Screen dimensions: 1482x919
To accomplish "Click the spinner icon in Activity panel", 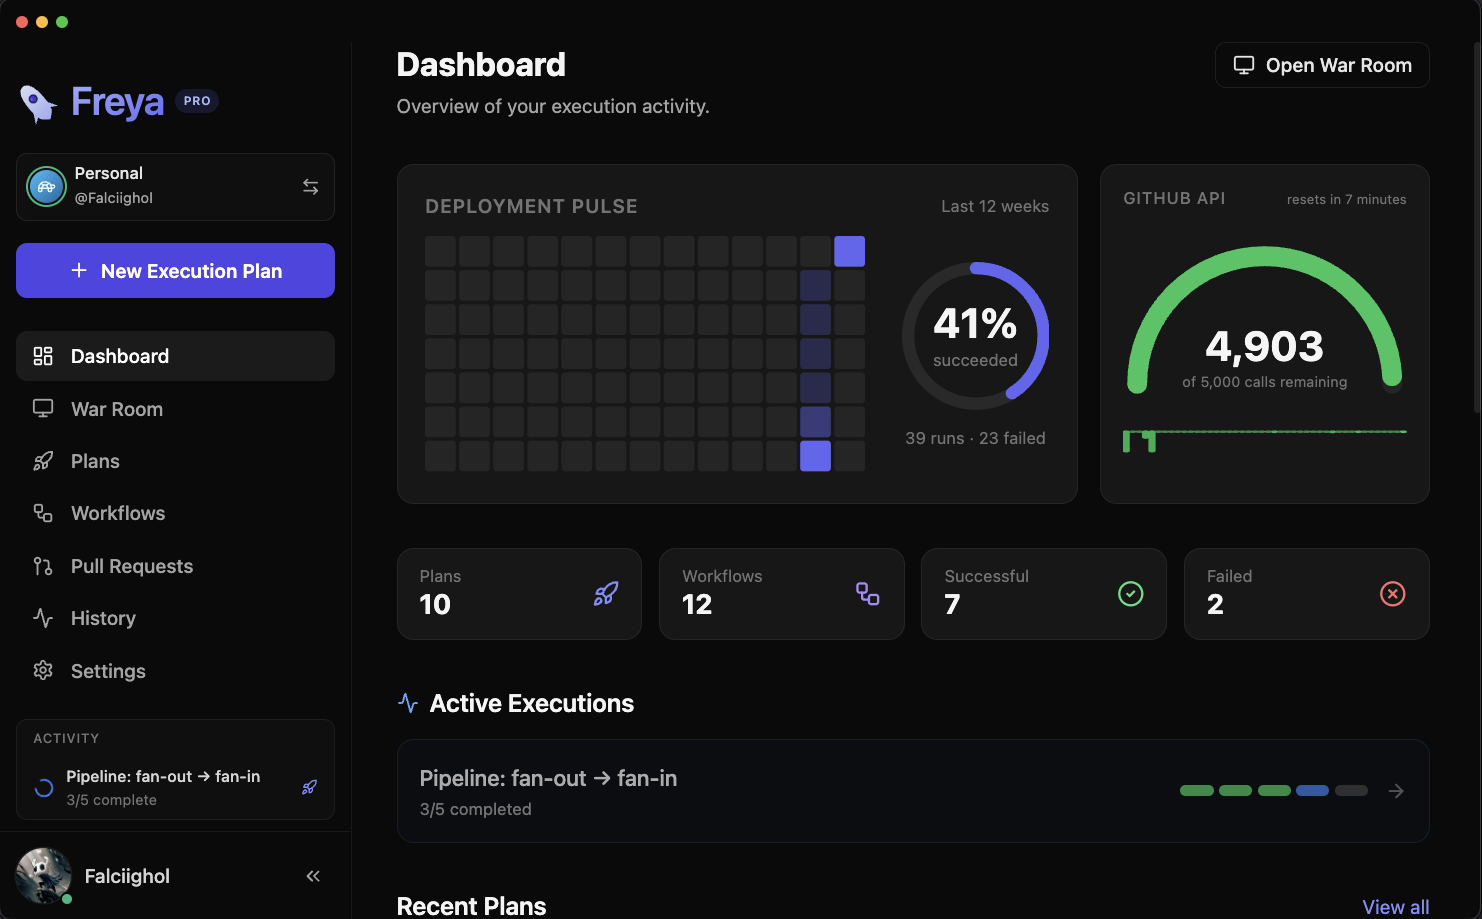I will click(x=44, y=788).
